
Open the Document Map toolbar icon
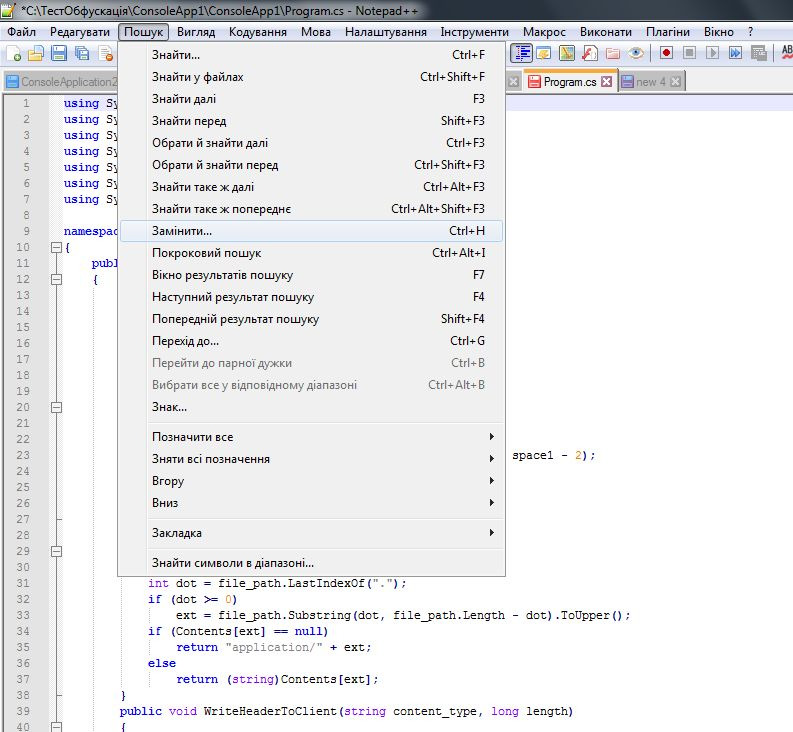(566, 53)
